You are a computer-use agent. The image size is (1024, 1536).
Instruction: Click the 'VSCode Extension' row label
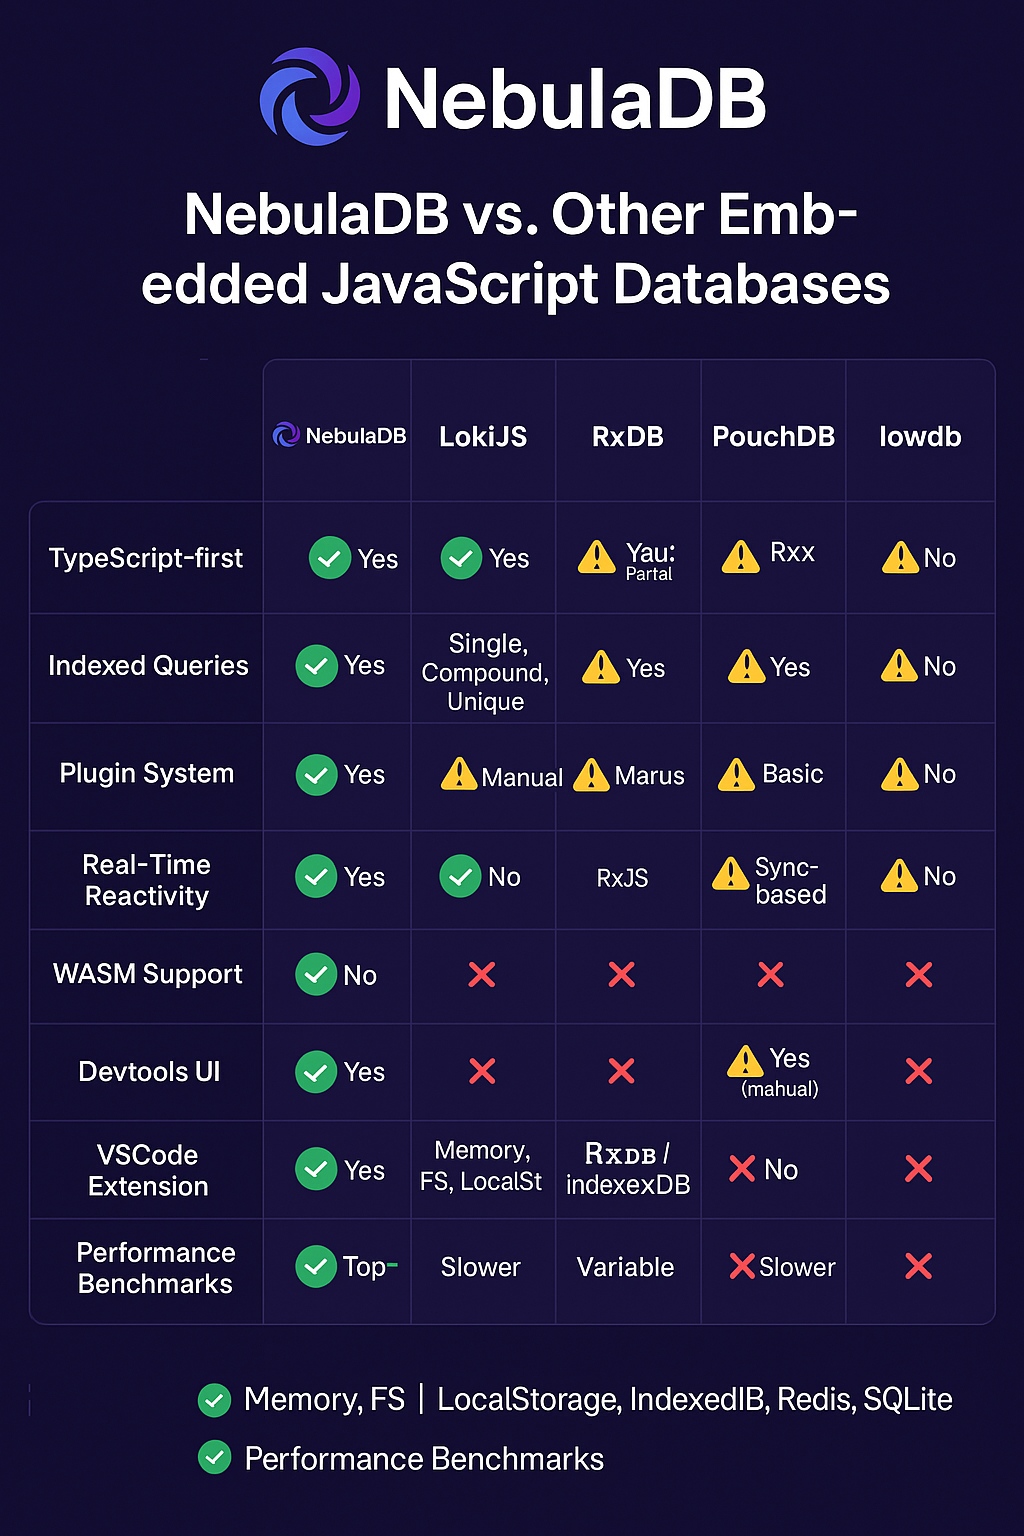coord(148,1170)
